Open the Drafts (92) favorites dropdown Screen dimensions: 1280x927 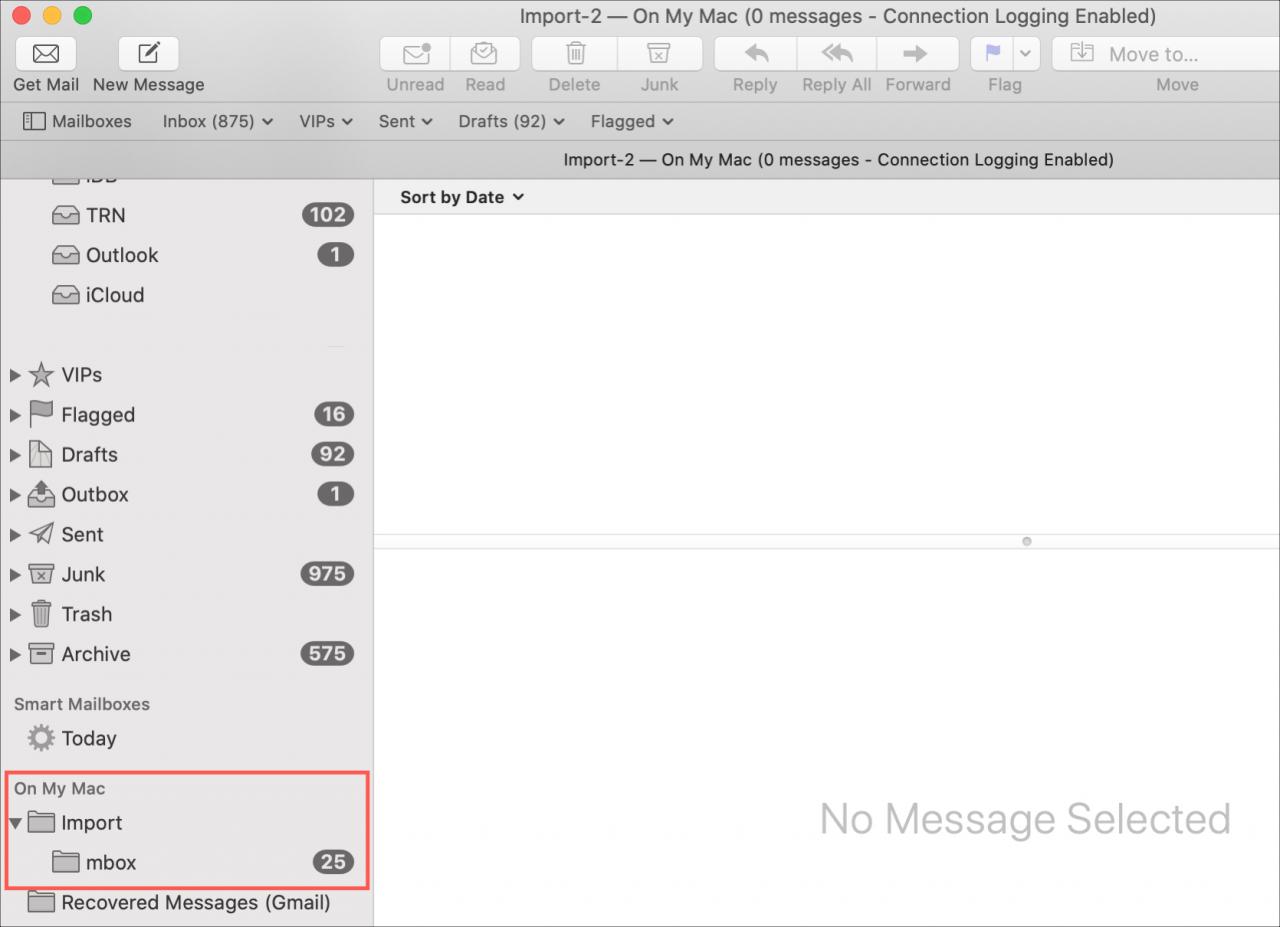(x=511, y=121)
